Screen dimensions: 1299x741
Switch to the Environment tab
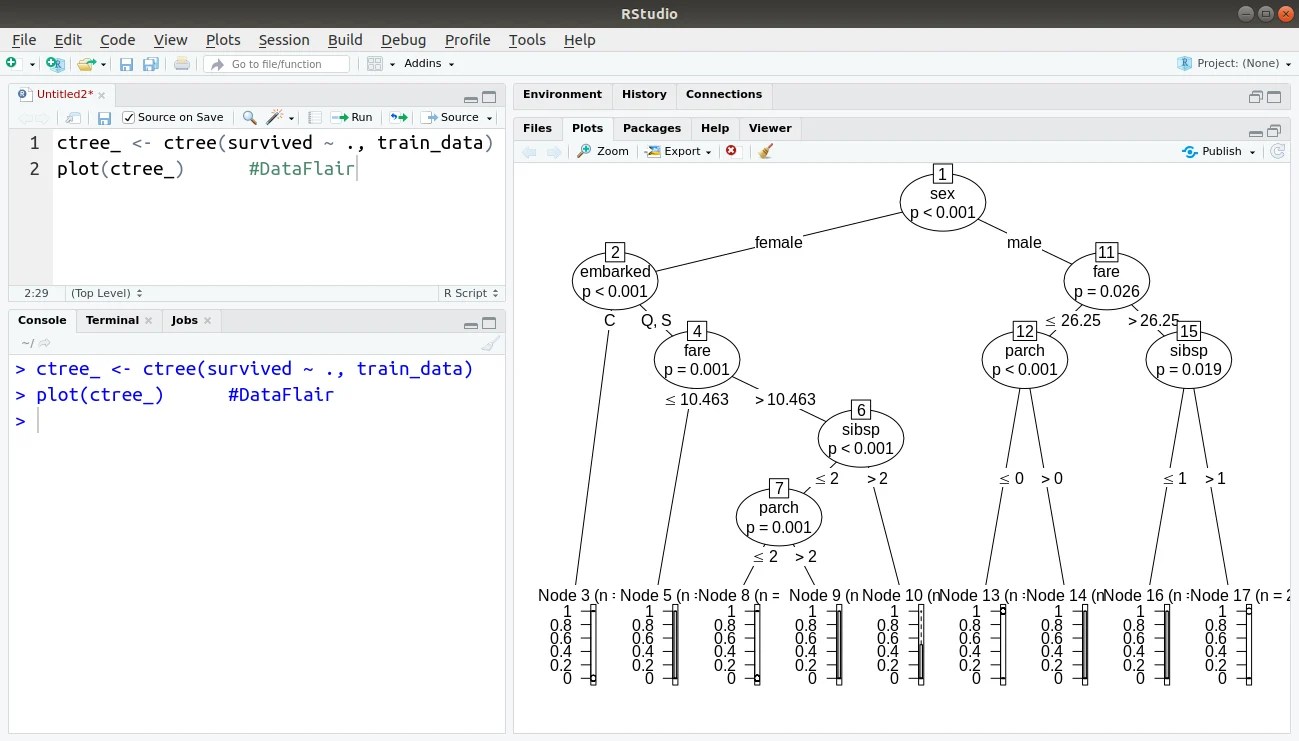point(562,94)
